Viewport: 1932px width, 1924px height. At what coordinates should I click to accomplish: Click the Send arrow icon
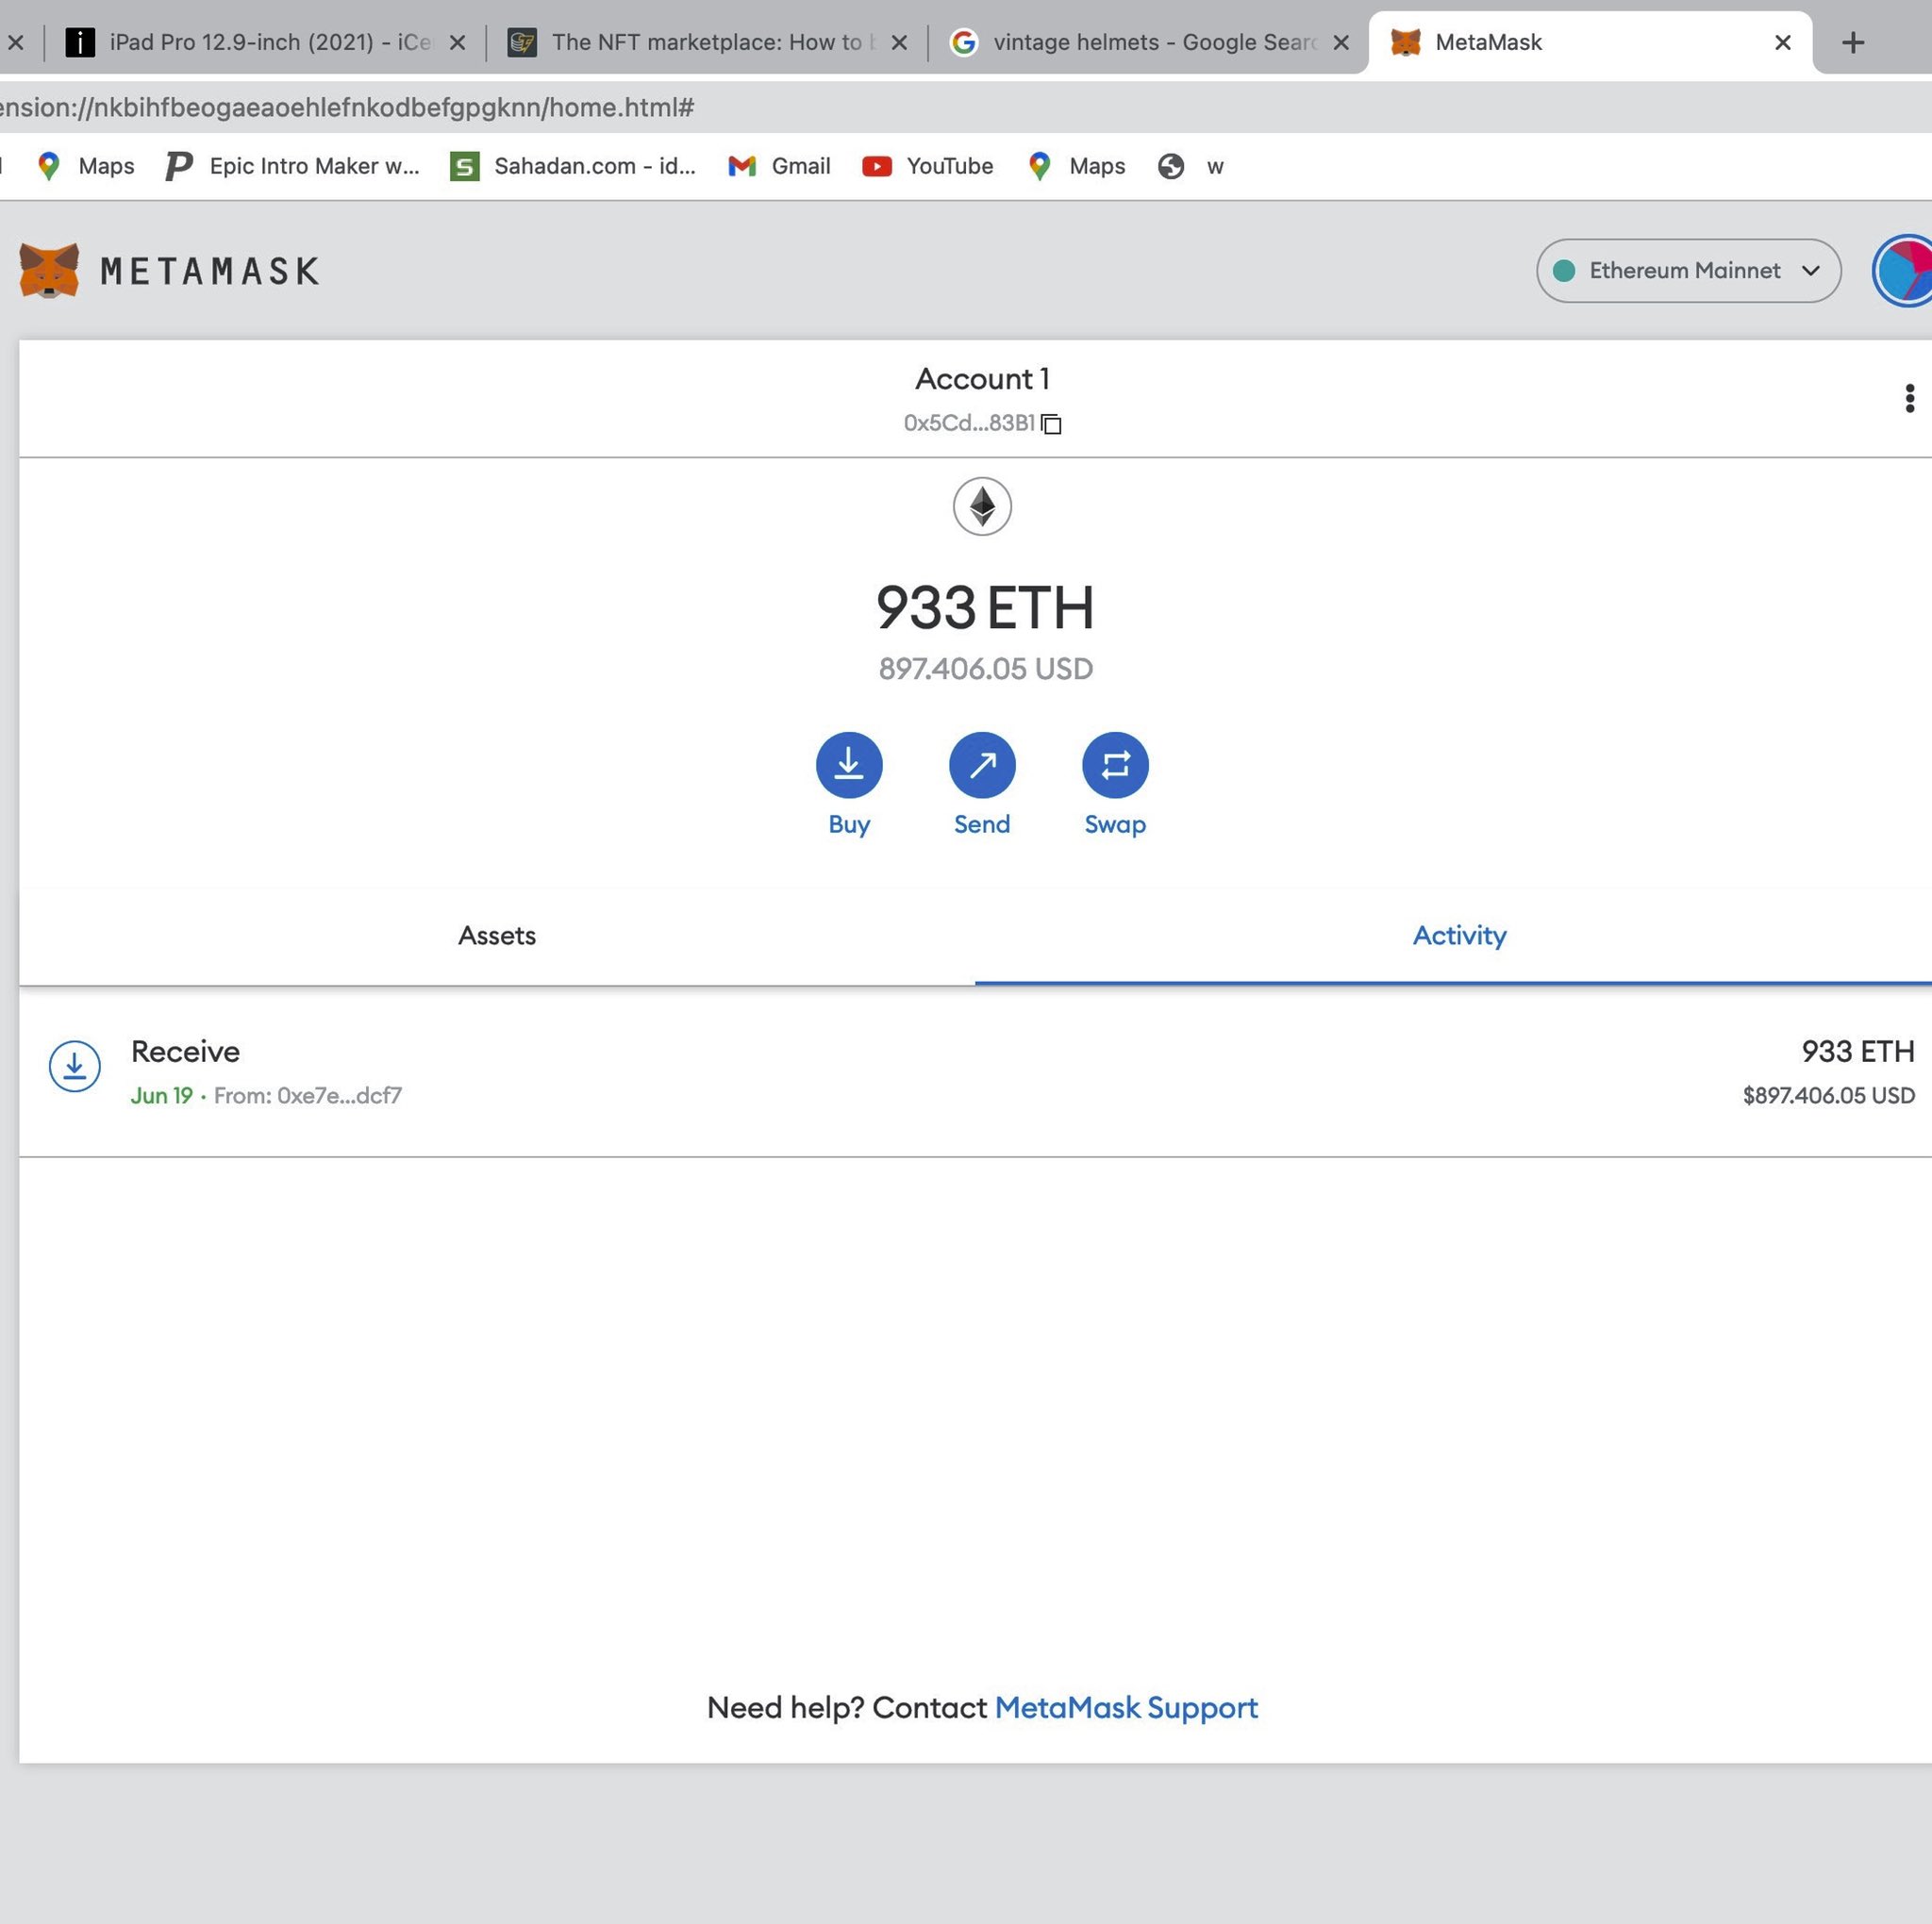[x=981, y=765]
